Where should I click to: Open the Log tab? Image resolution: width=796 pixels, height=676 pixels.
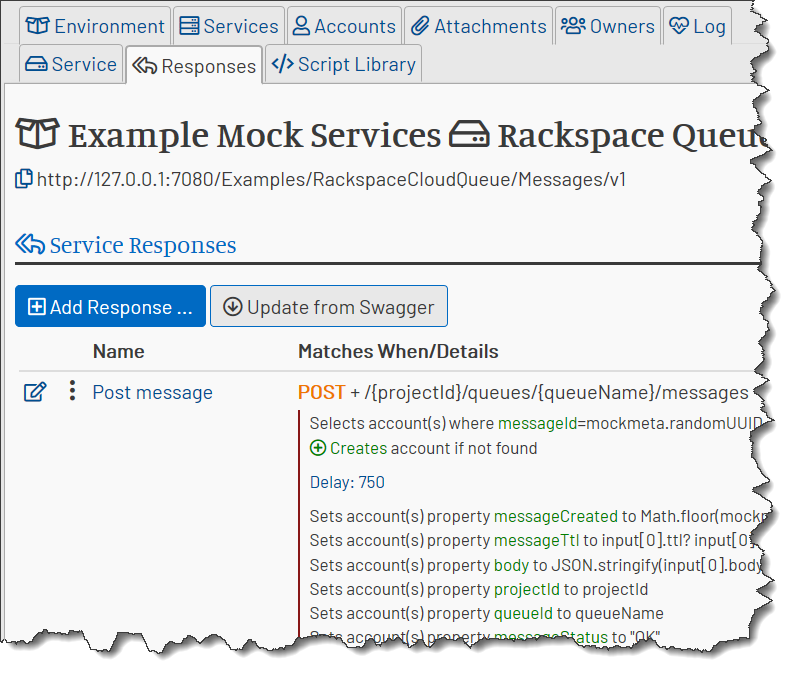coord(698,26)
